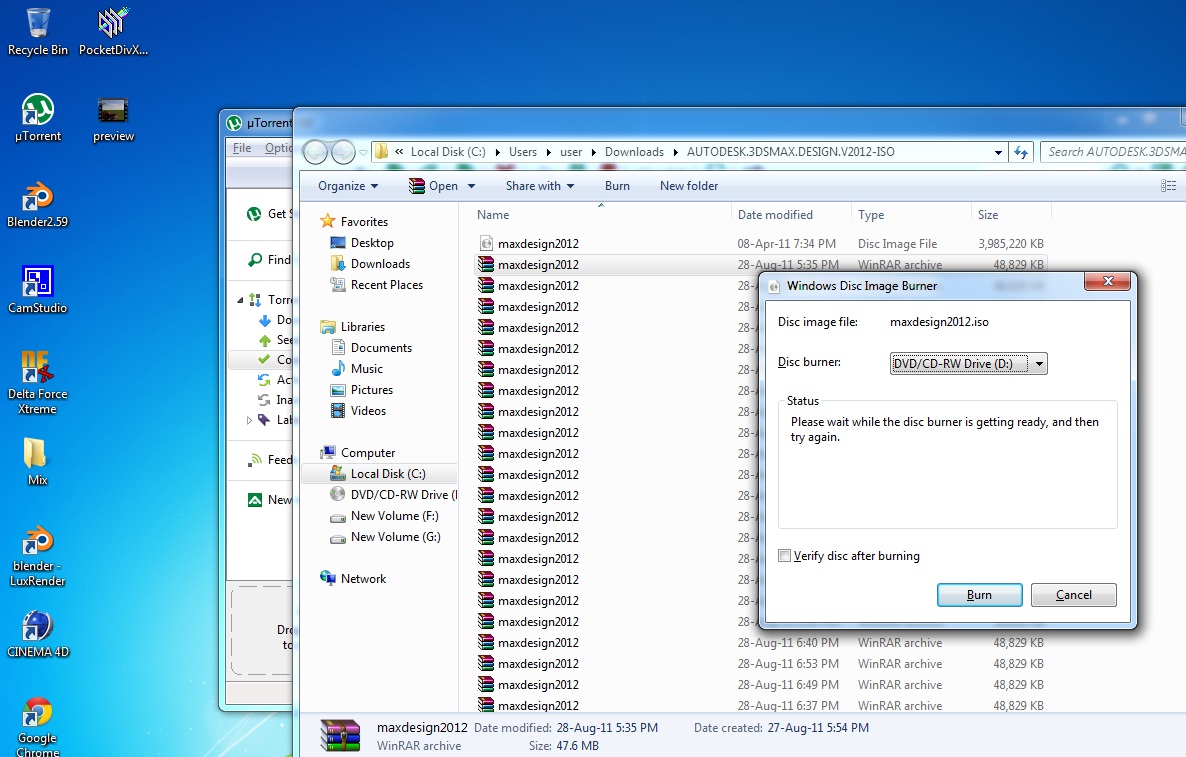
Task: Open the Organize dropdown menu
Action: click(348, 186)
